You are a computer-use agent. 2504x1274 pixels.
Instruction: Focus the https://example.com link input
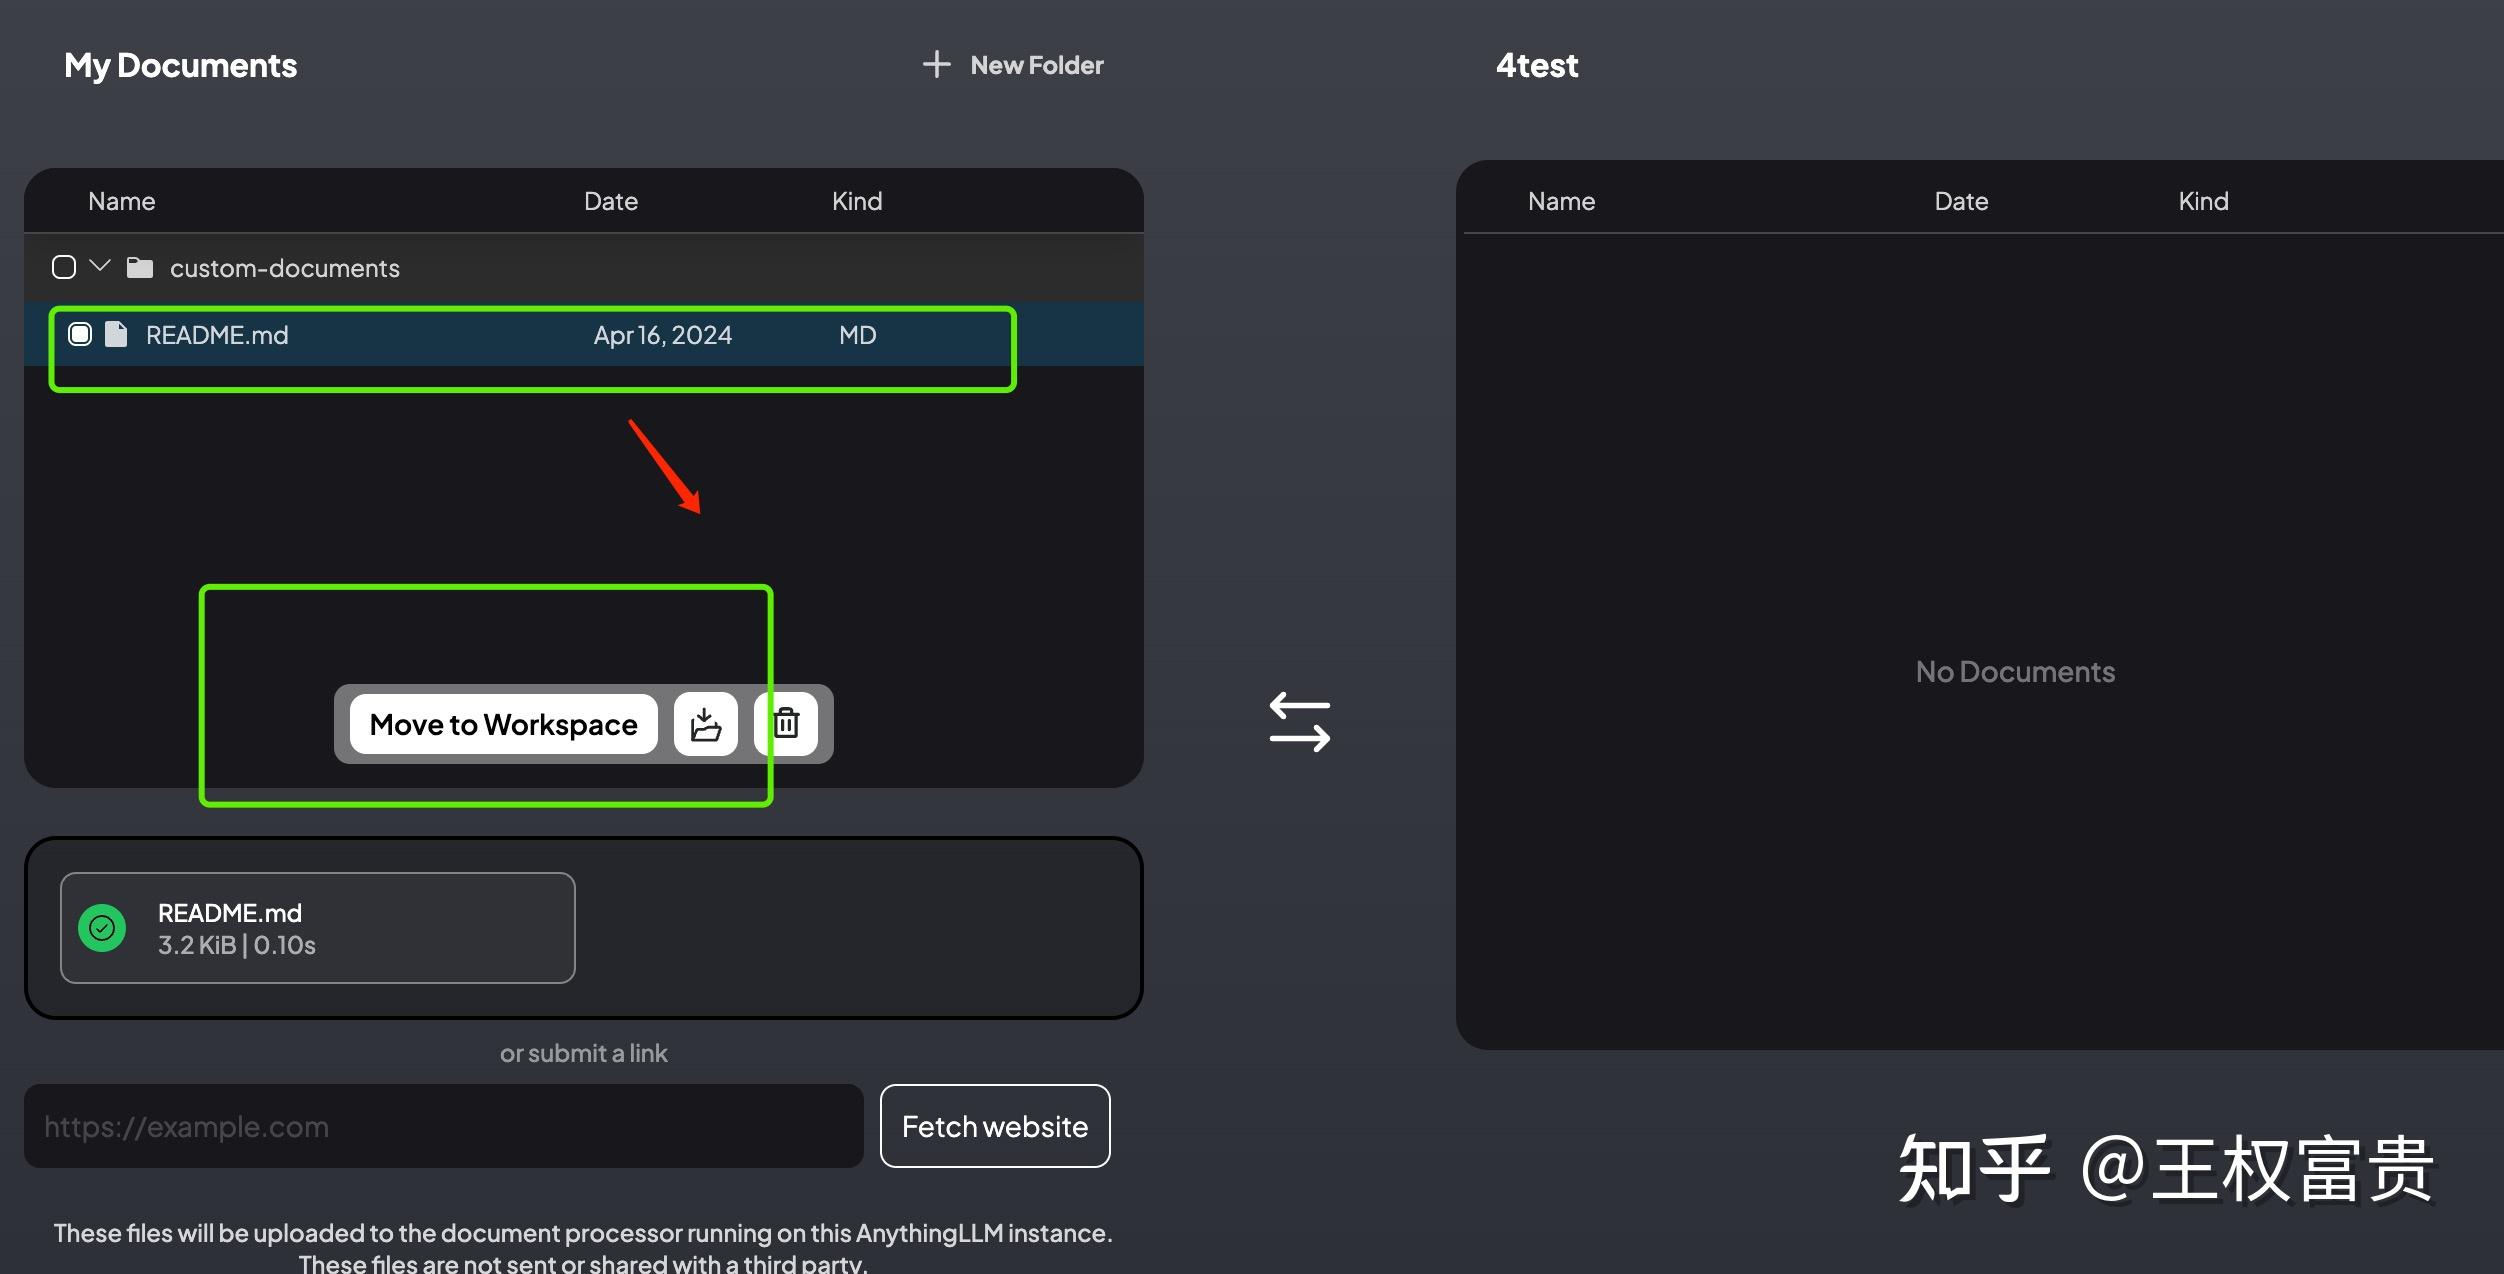[443, 1126]
